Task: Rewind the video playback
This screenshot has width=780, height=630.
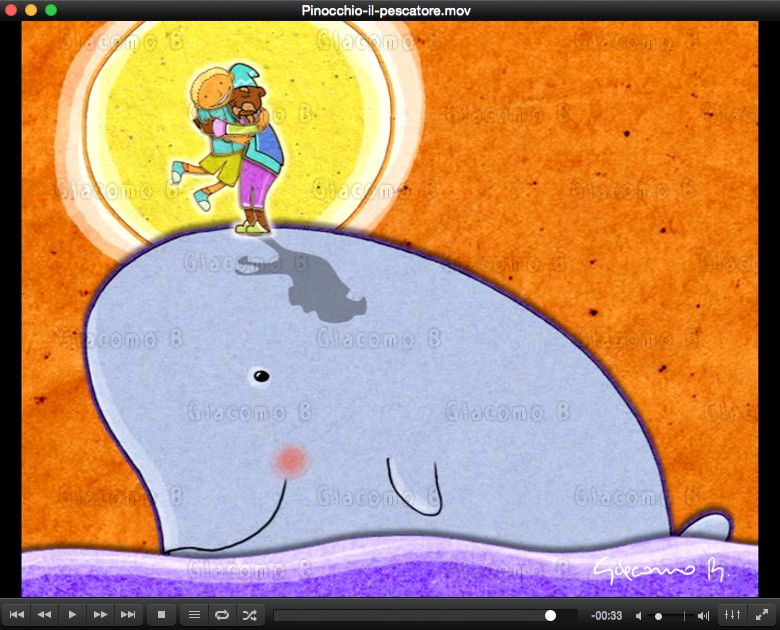Action: pos(44,615)
